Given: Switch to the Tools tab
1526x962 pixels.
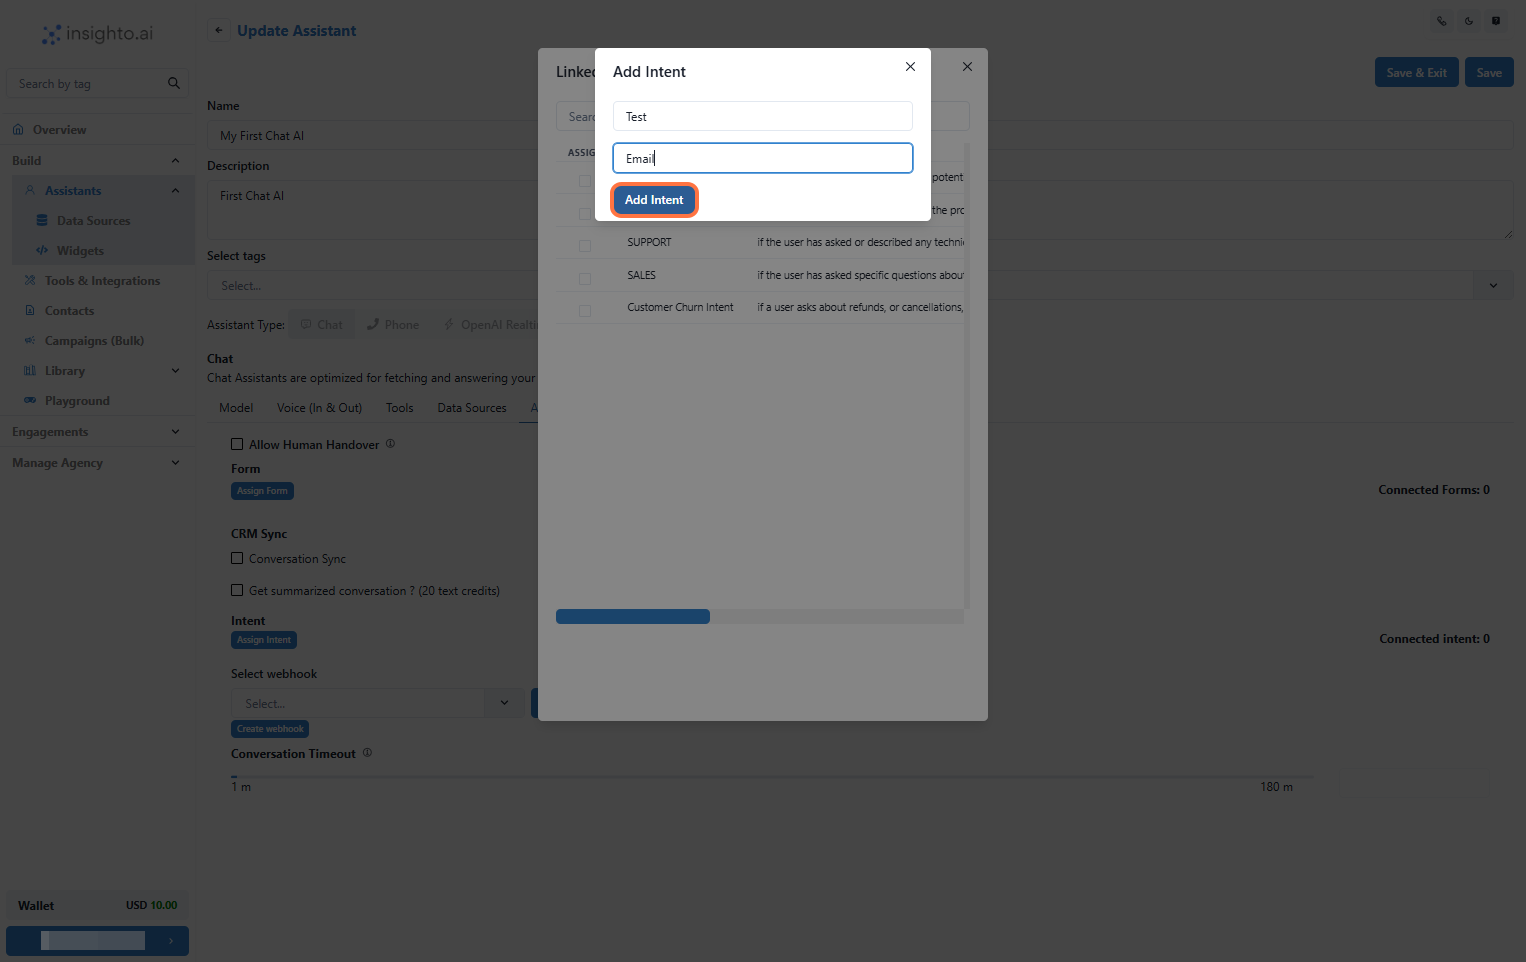Looking at the screenshot, I should click(x=399, y=408).
